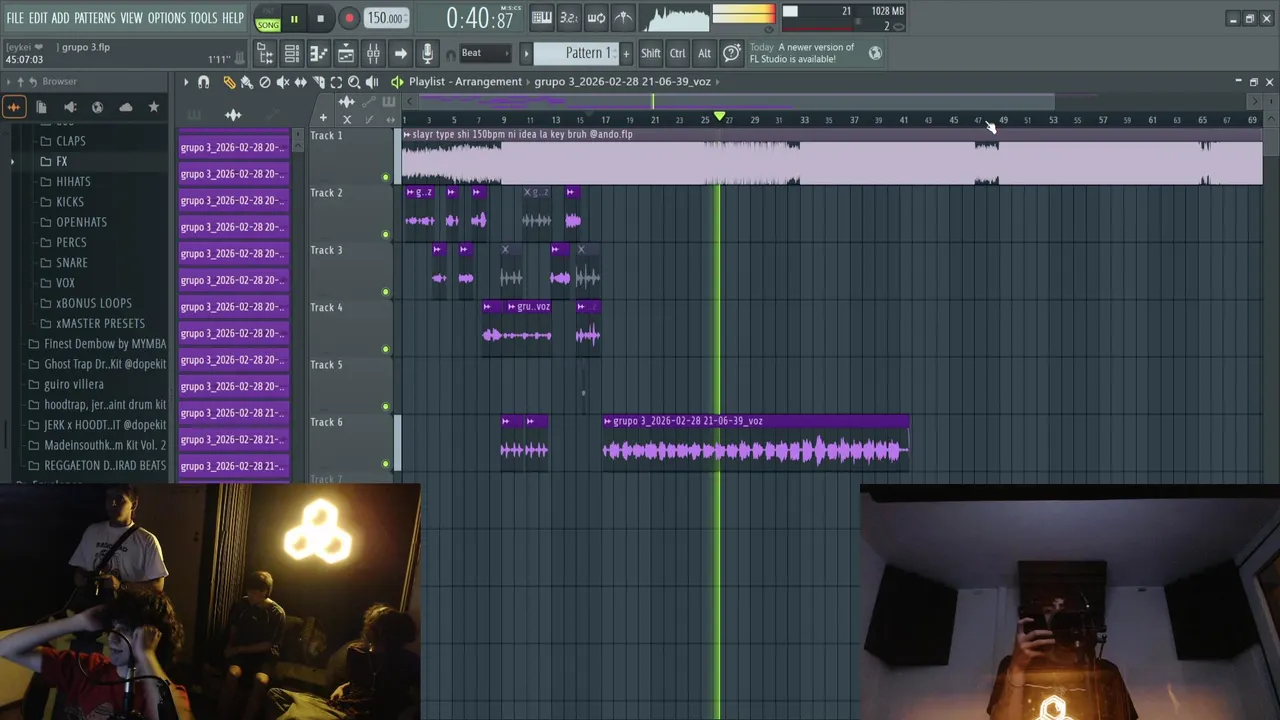Select the Draw pencil tool in playlist

pyautogui.click(x=229, y=82)
